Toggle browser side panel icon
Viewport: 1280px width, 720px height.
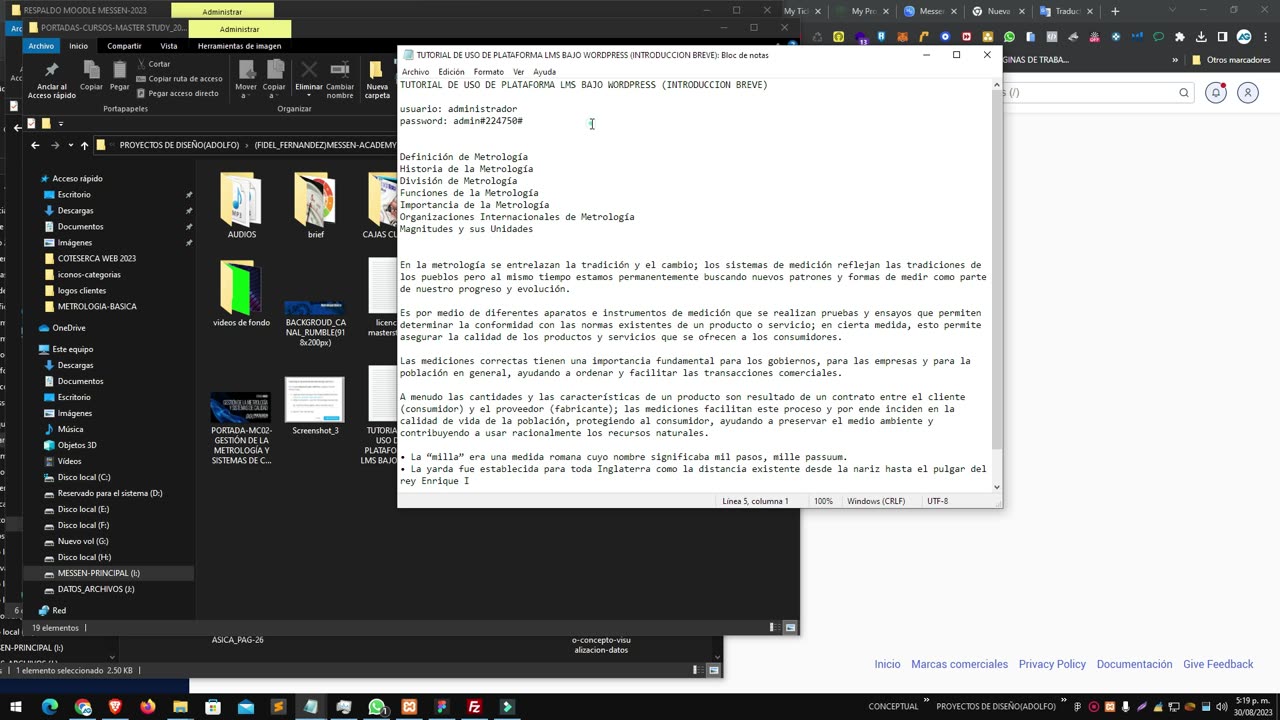1222,37
